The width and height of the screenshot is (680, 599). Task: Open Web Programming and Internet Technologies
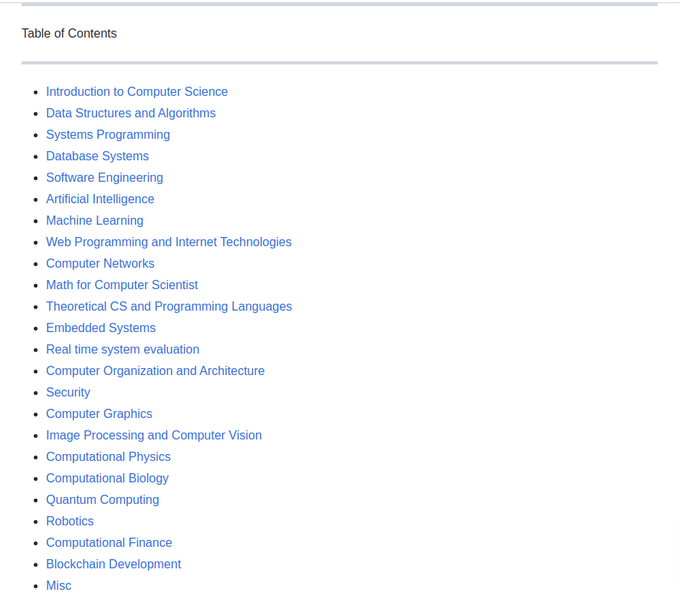(169, 242)
